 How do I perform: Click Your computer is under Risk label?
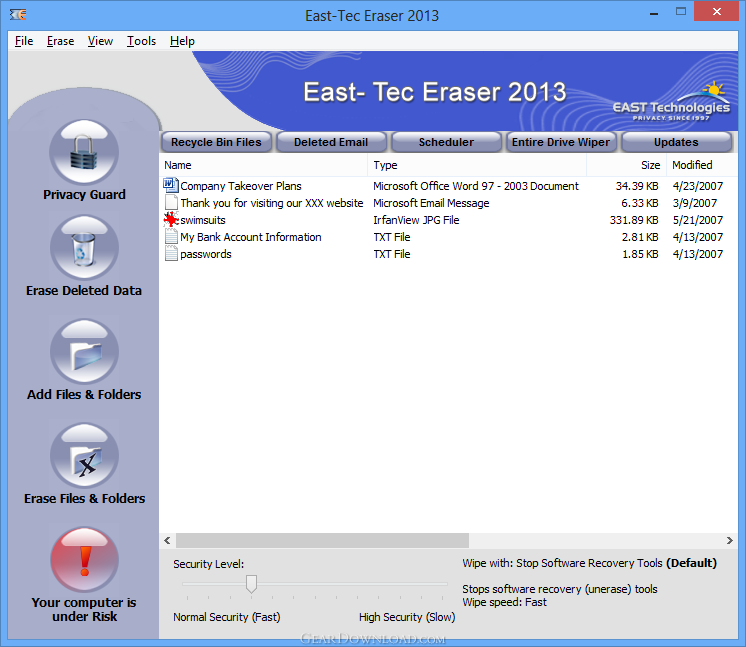coord(84,609)
